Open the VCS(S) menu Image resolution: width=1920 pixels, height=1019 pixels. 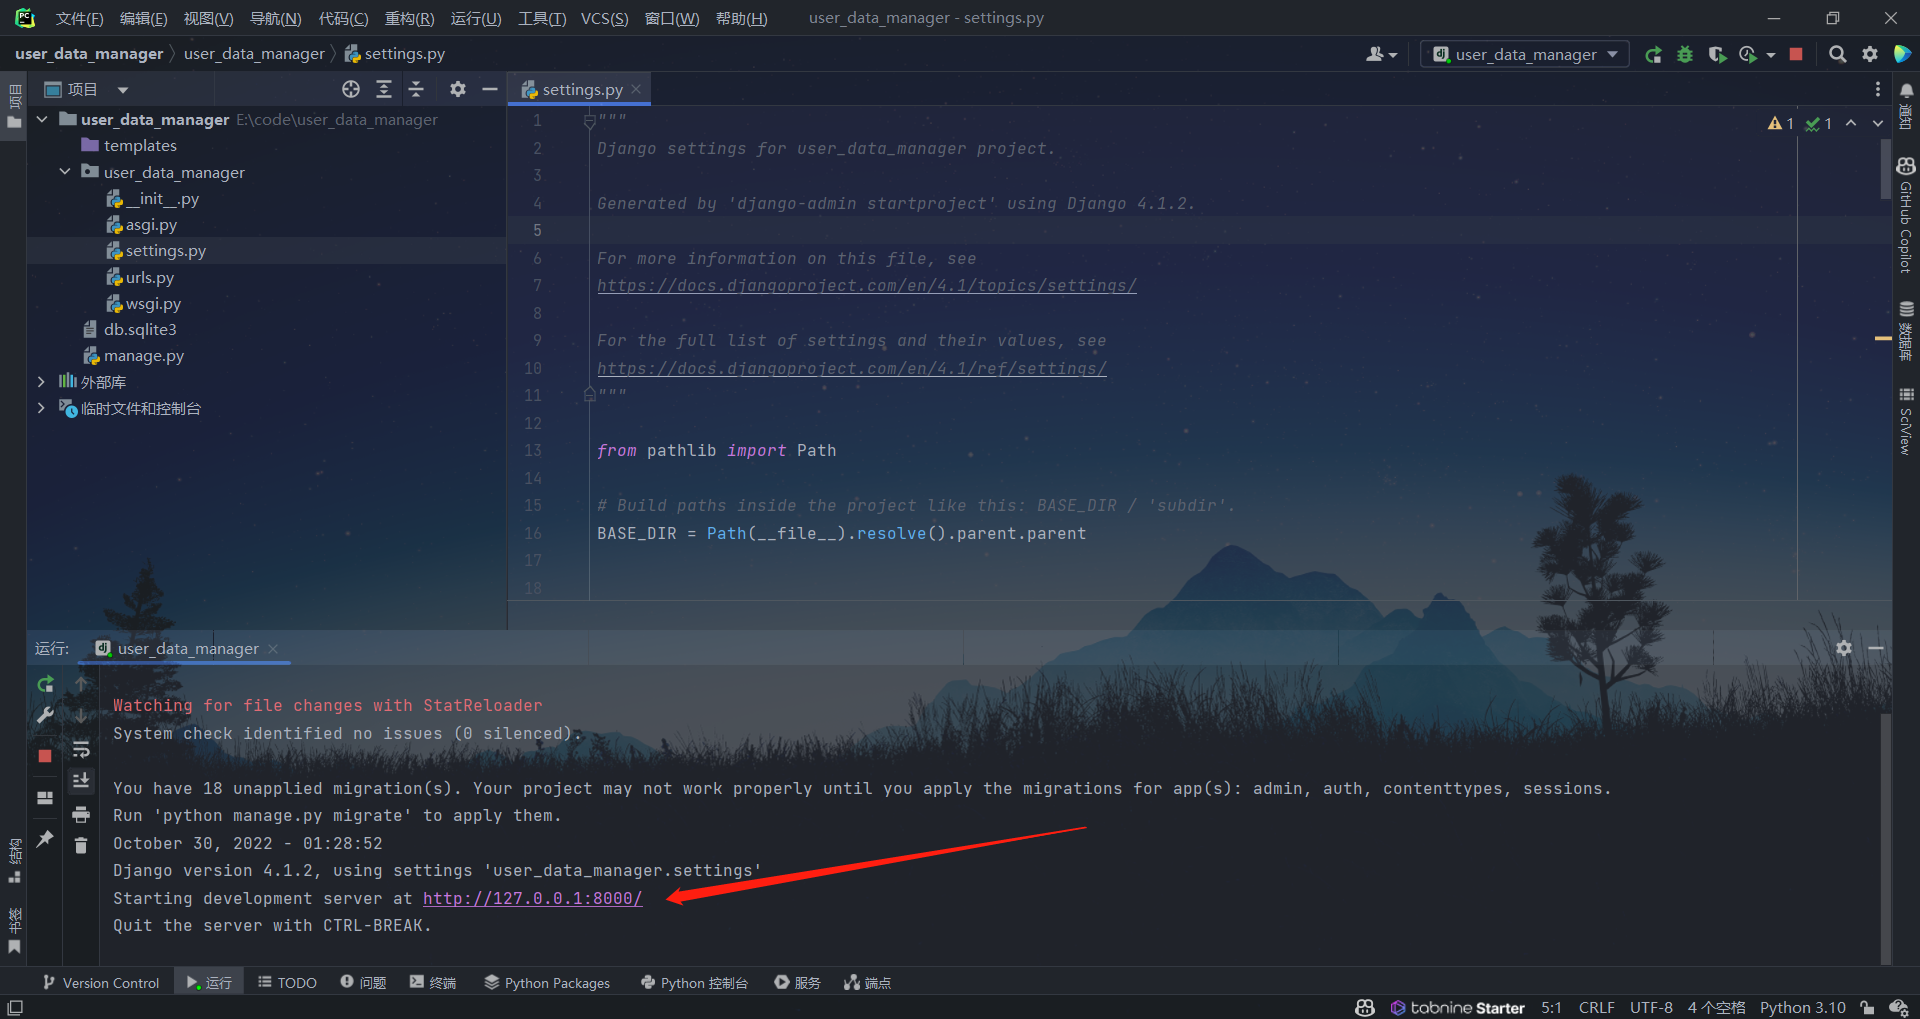pos(605,18)
